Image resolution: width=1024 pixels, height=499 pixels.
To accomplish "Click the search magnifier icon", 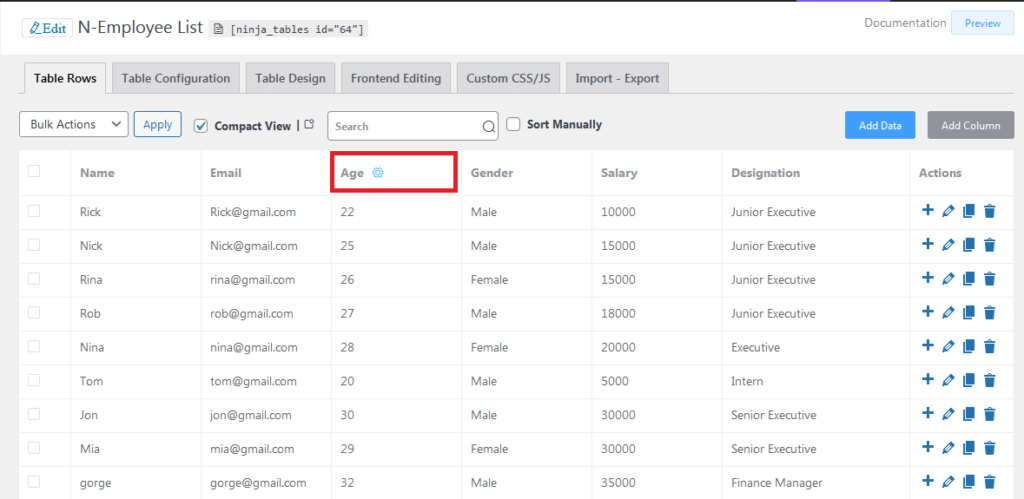I will tap(488, 127).
